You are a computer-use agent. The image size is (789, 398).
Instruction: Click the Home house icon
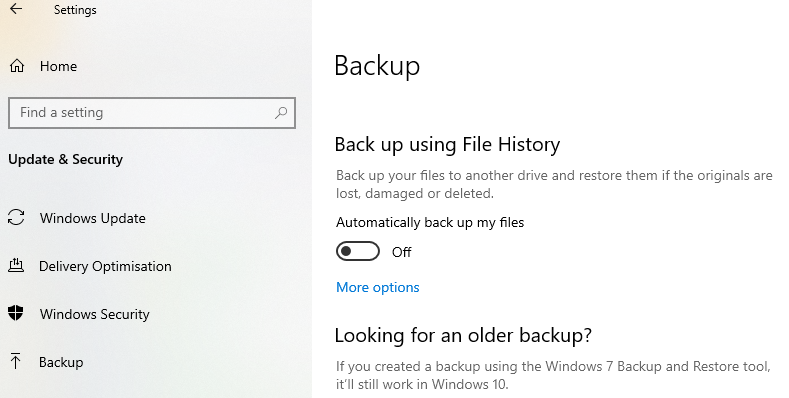click(17, 66)
